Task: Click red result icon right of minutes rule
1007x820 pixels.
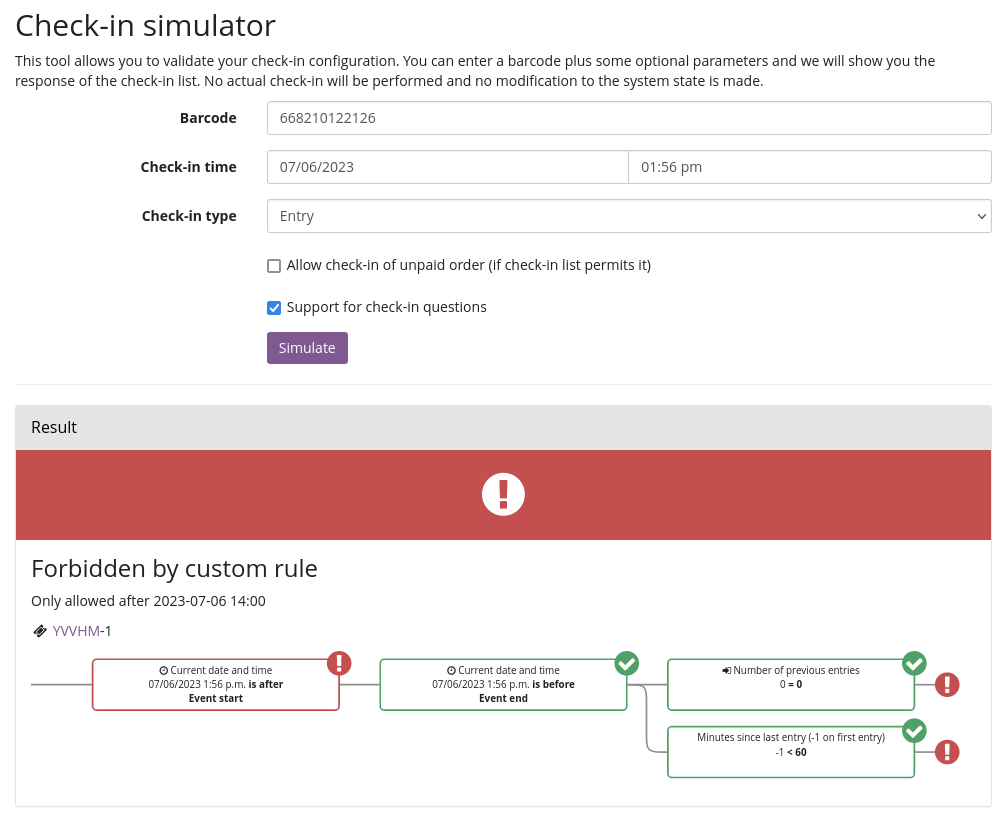Action: pos(946,752)
